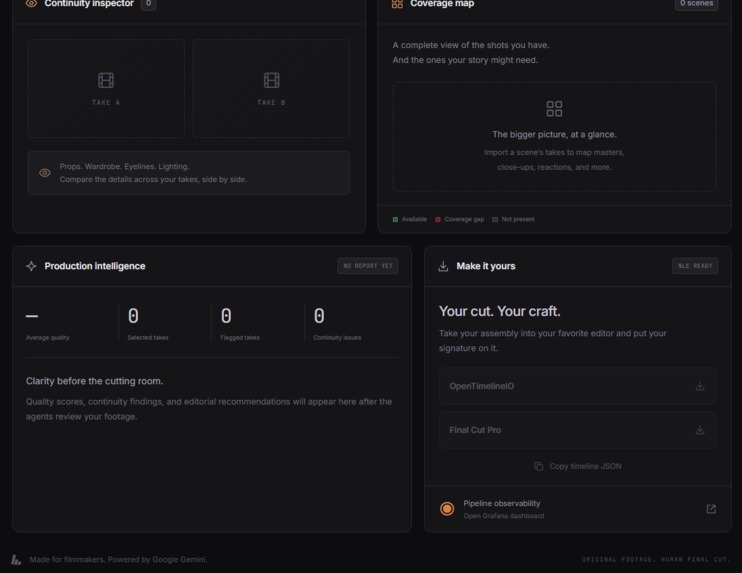Click the large grid icon in coverage dropzone

(554, 109)
